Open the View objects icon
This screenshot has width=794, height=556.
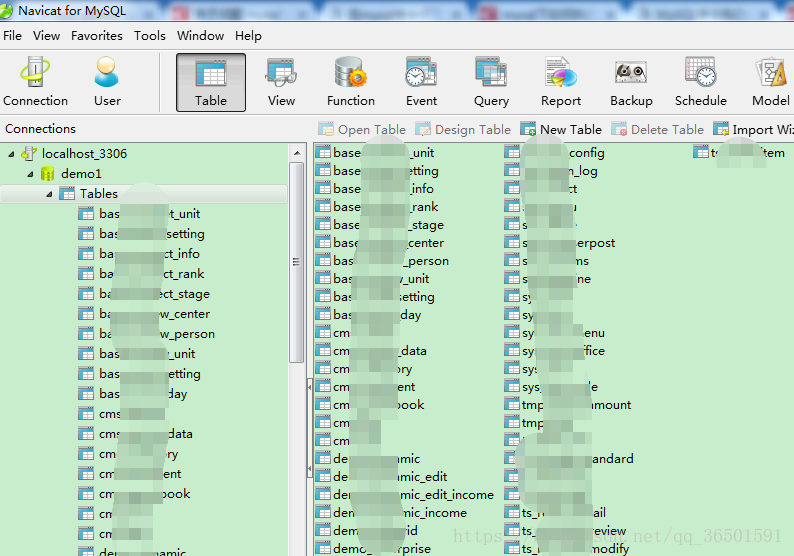click(x=281, y=81)
